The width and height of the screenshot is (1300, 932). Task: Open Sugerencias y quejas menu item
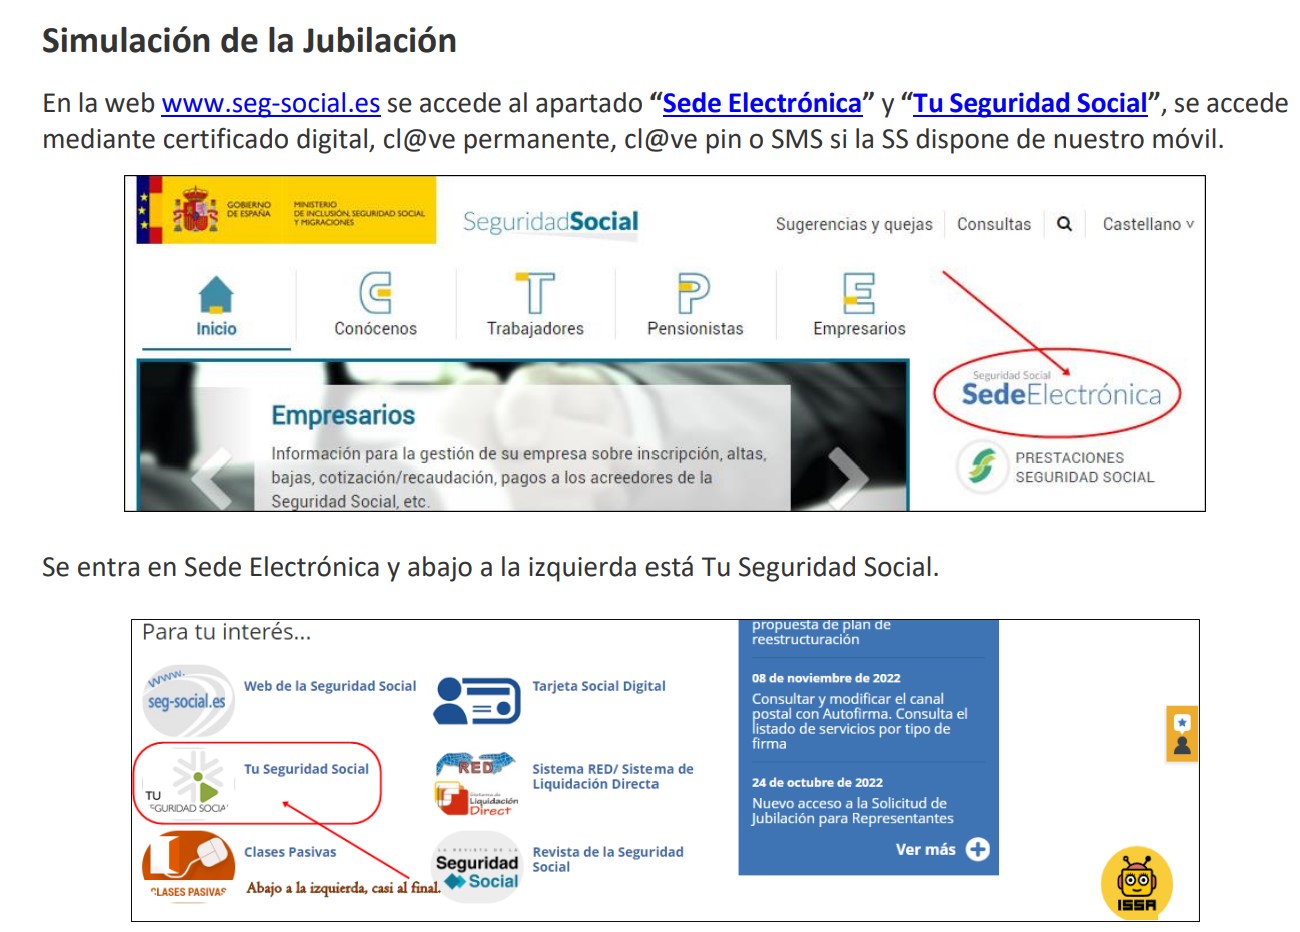[853, 224]
